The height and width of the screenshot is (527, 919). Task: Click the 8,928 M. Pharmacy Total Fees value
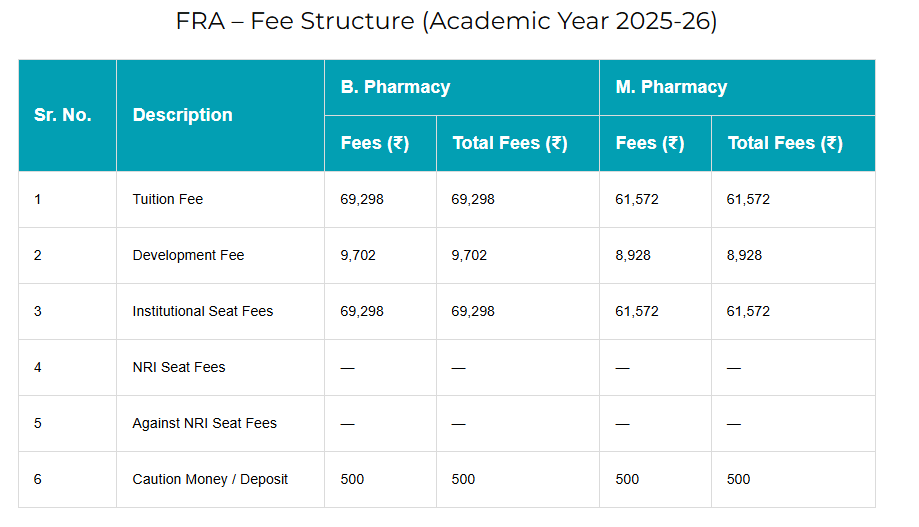point(744,255)
